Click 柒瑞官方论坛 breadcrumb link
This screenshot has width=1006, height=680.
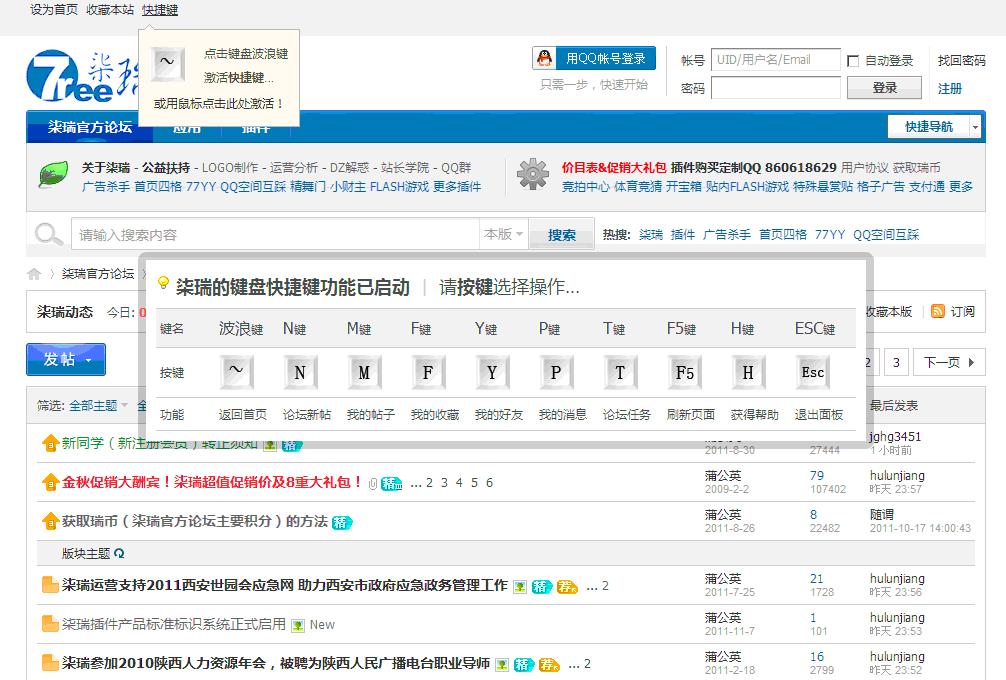[x=98, y=274]
